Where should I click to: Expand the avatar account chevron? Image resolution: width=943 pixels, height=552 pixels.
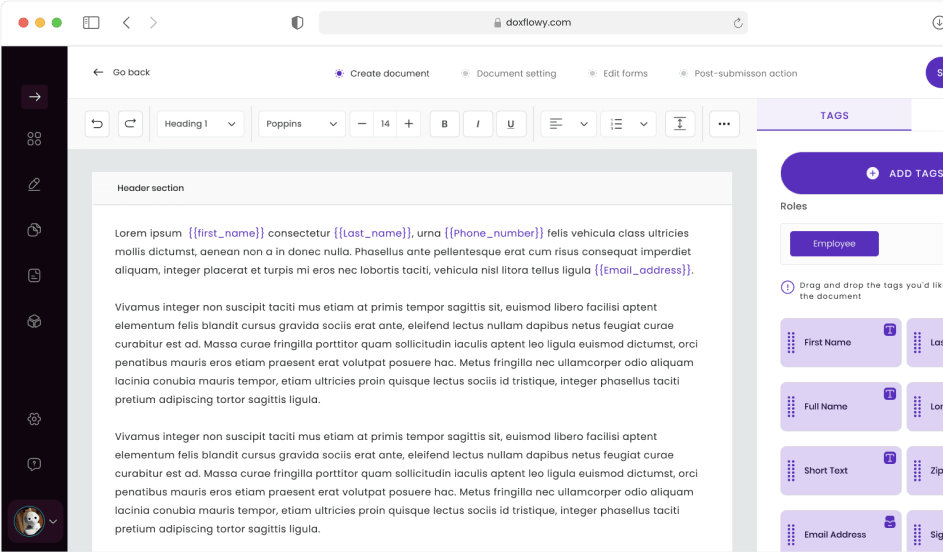pyautogui.click(x=53, y=521)
